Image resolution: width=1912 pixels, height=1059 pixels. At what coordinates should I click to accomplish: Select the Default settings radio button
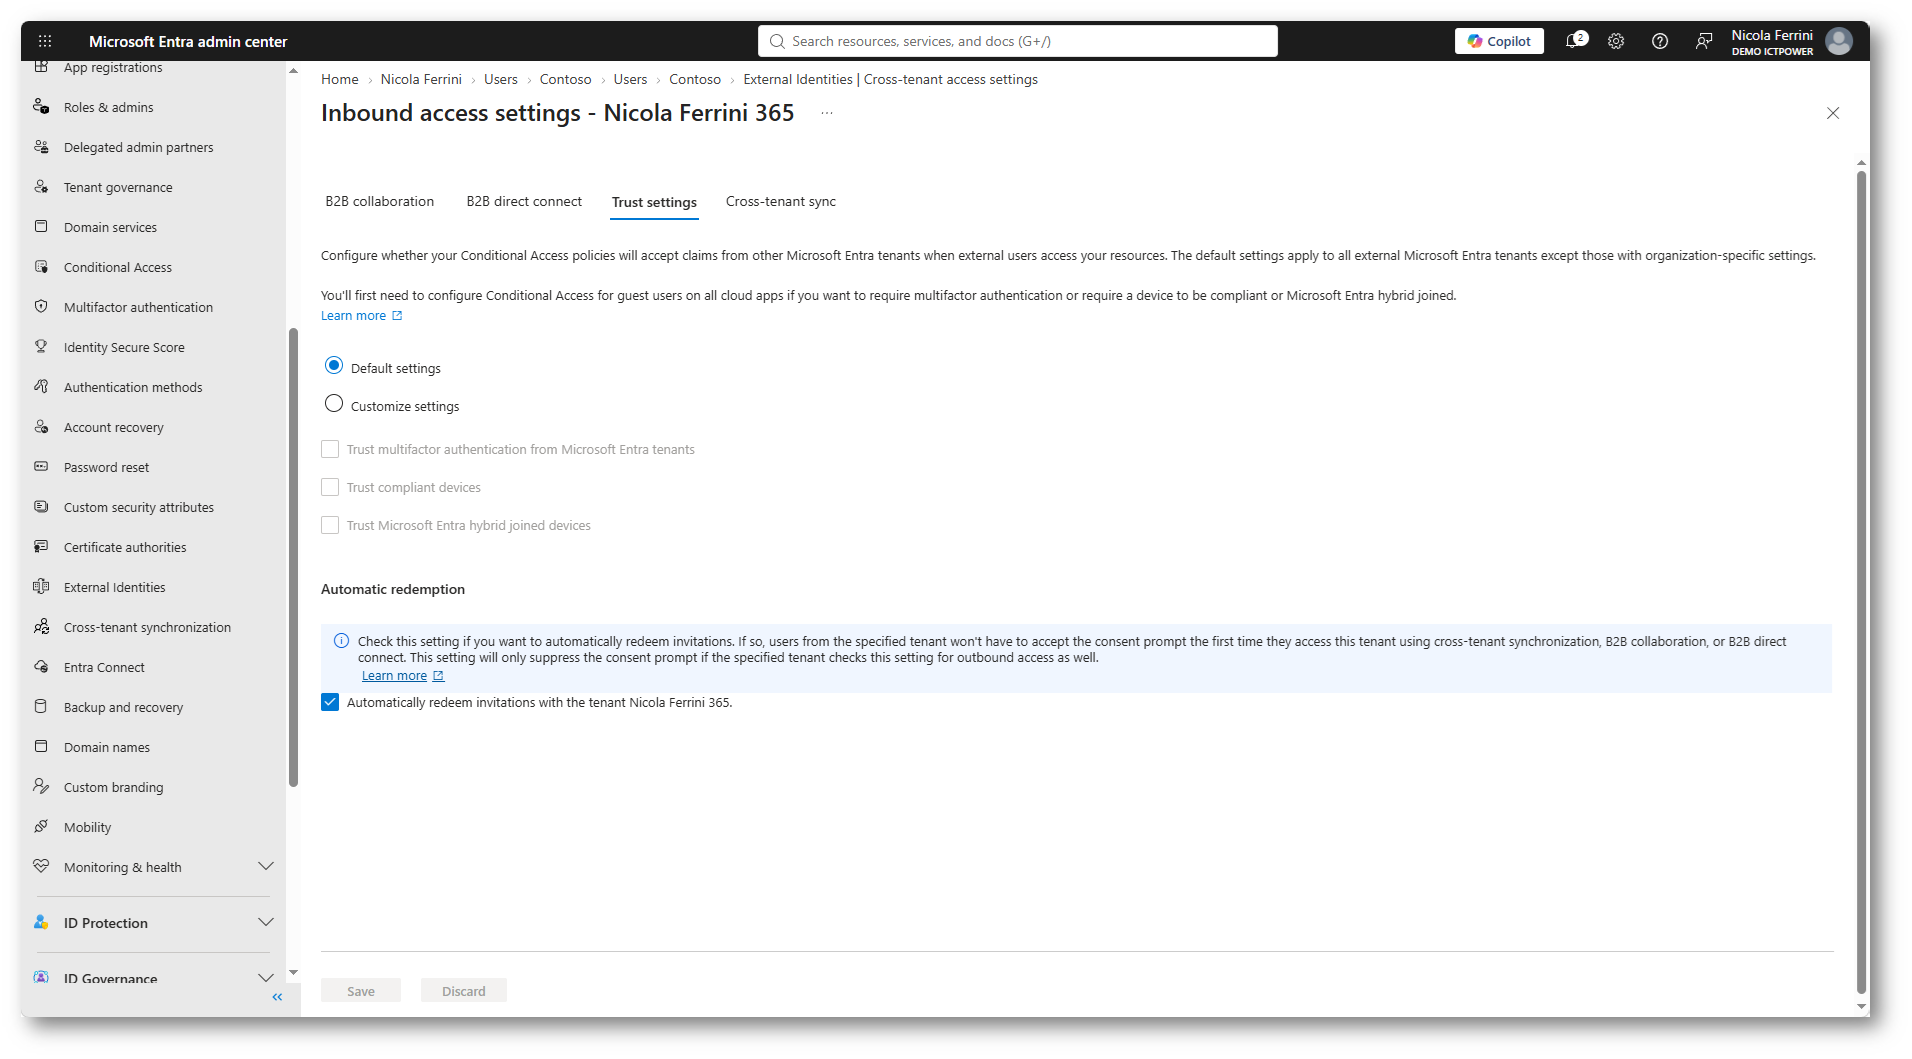point(334,366)
